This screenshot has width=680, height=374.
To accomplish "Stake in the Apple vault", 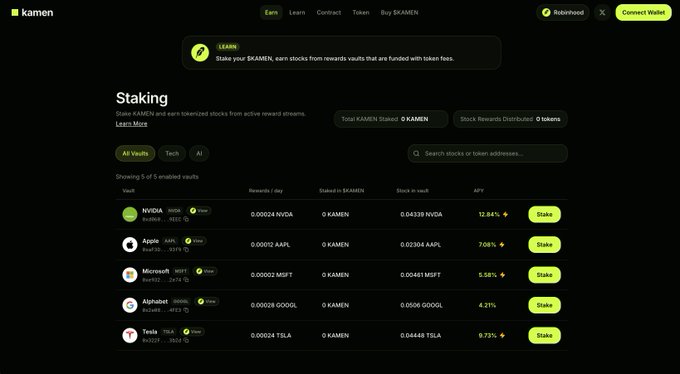I will point(544,245).
